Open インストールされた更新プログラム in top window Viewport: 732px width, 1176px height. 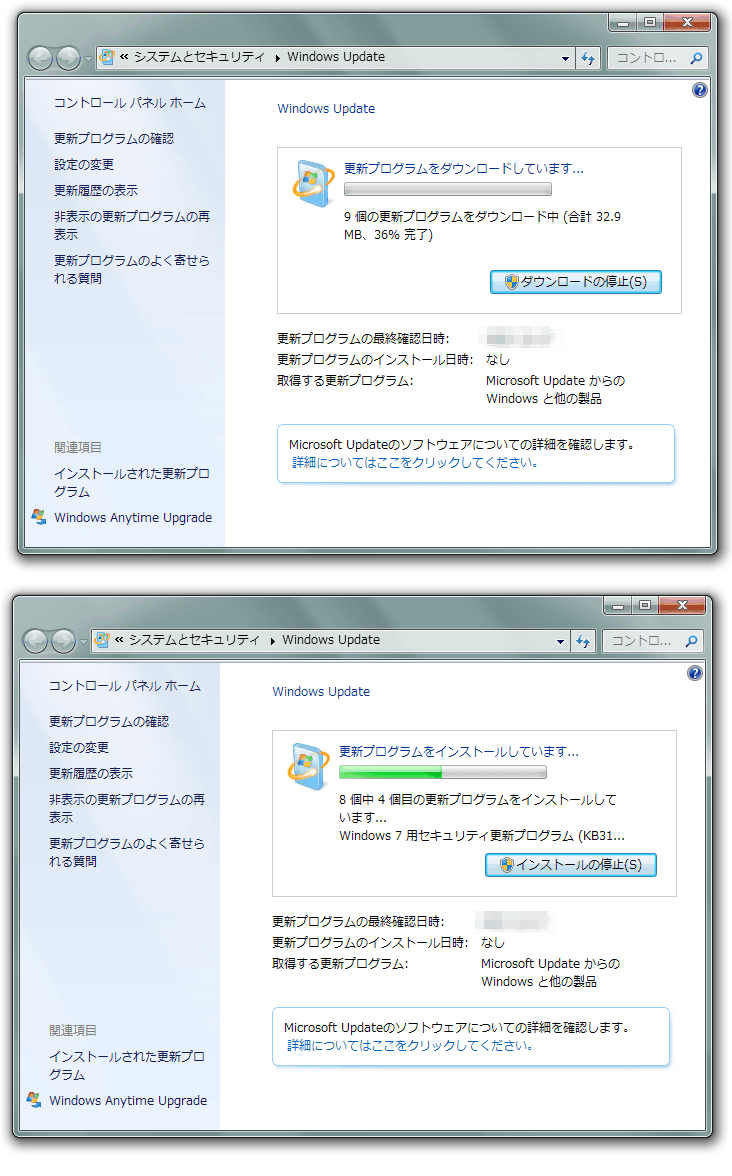131,482
